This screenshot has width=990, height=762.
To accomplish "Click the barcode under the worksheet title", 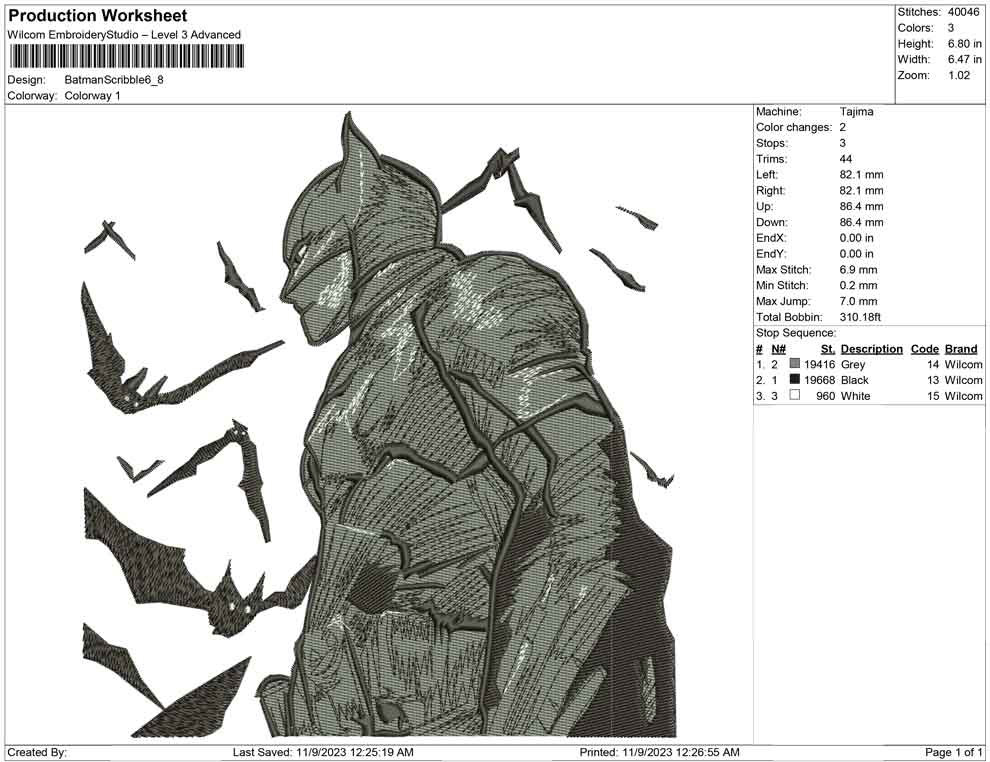I will pos(125,55).
